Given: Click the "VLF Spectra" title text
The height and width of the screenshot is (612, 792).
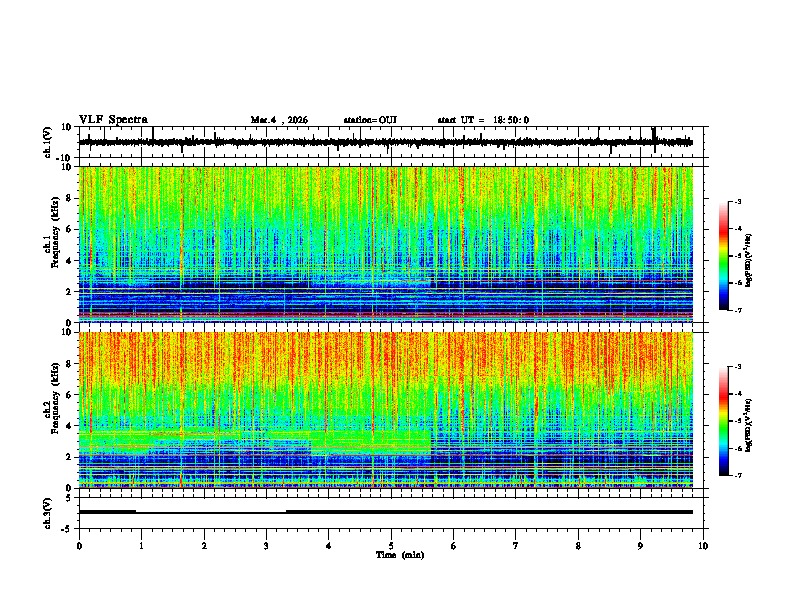Looking at the screenshot, I should pos(114,120).
